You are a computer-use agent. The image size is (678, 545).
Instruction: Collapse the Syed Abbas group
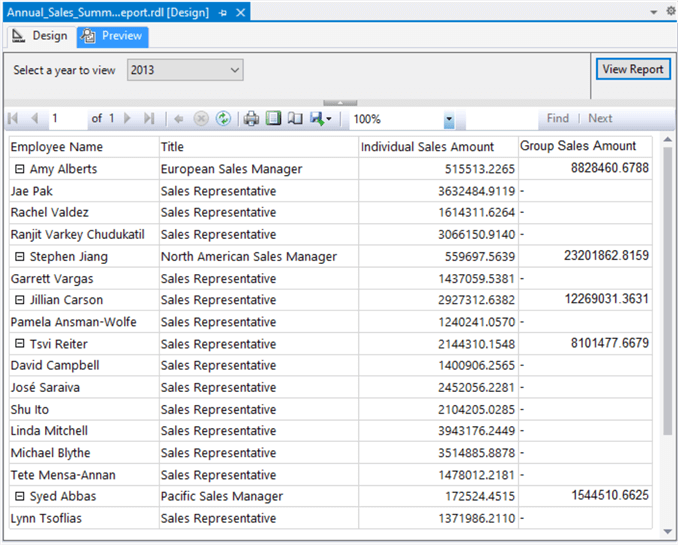coord(19,497)
